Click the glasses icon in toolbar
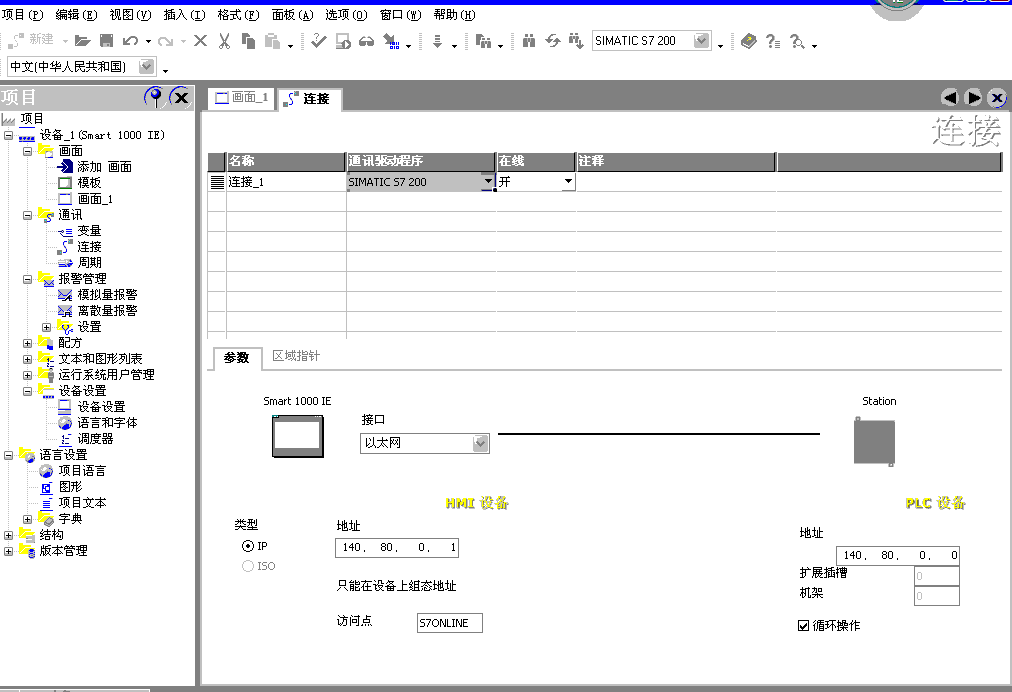The height and width of the screenshot is (692, 1012). (367, 42)
